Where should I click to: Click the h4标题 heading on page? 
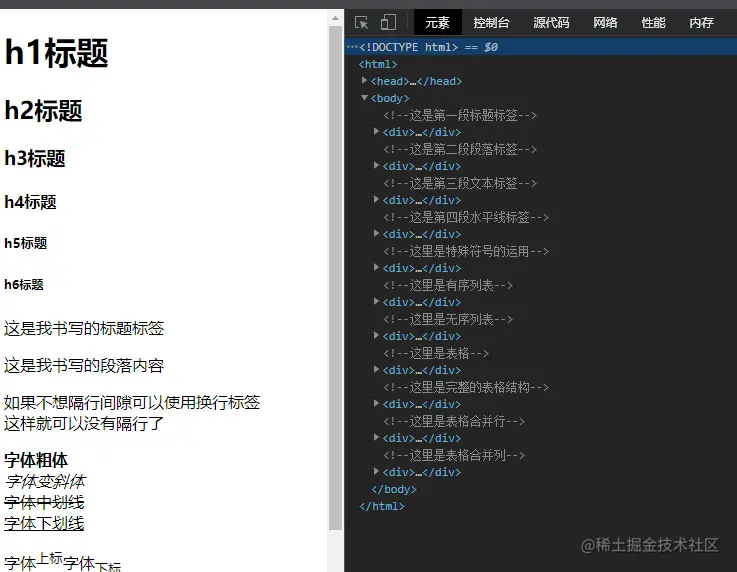30,202
